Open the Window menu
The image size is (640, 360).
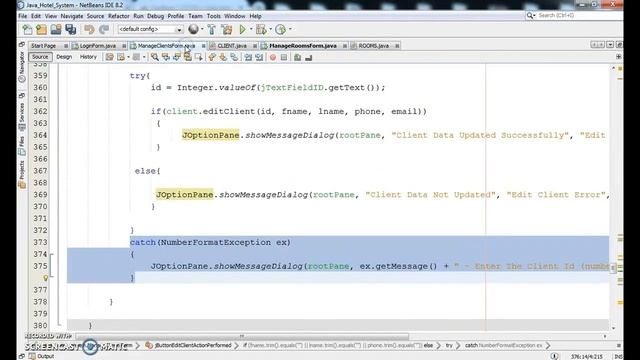point(235,16)
